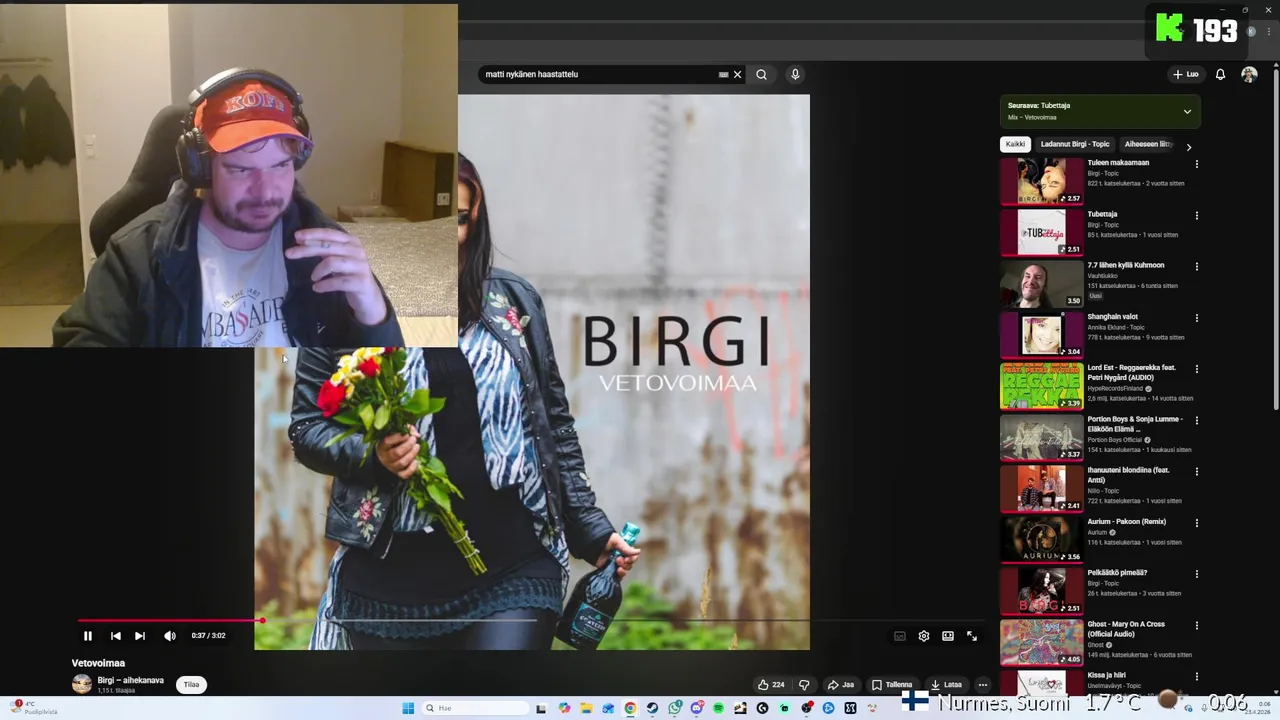Open the Luo create menu
The image size is (1280, 720).
[x=1186, y=74]
